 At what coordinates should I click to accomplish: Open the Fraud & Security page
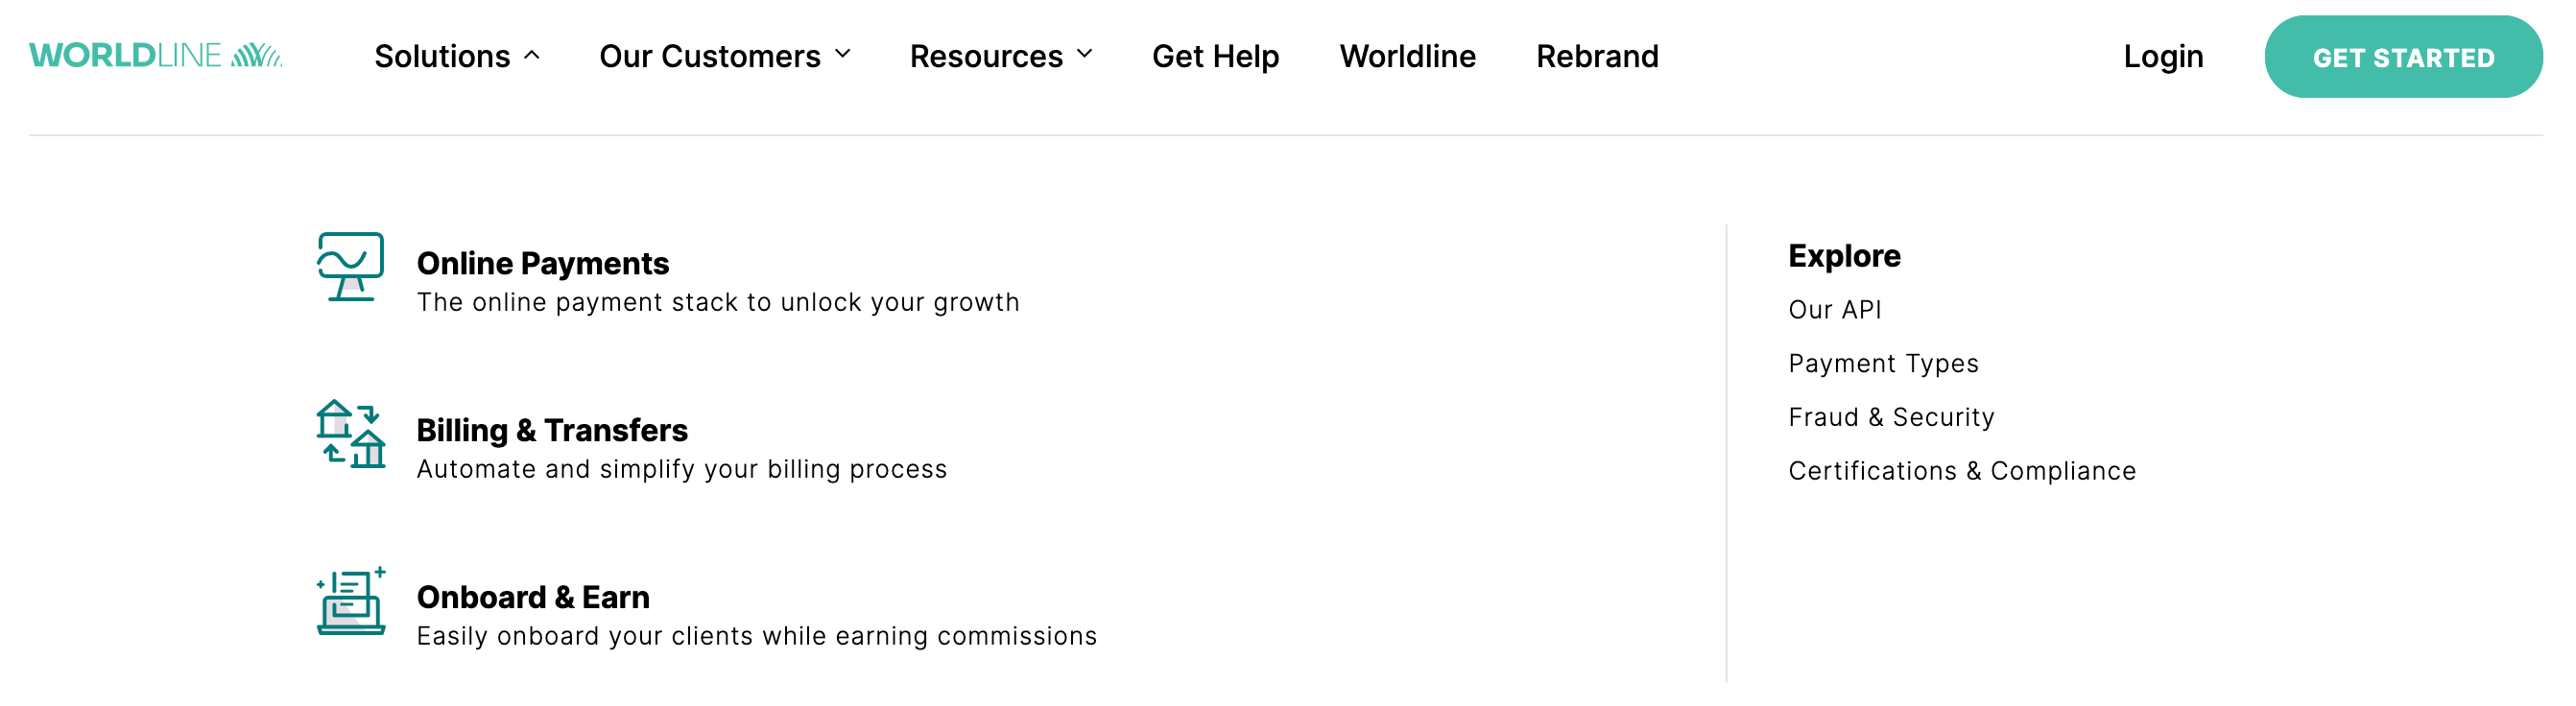1891,417
